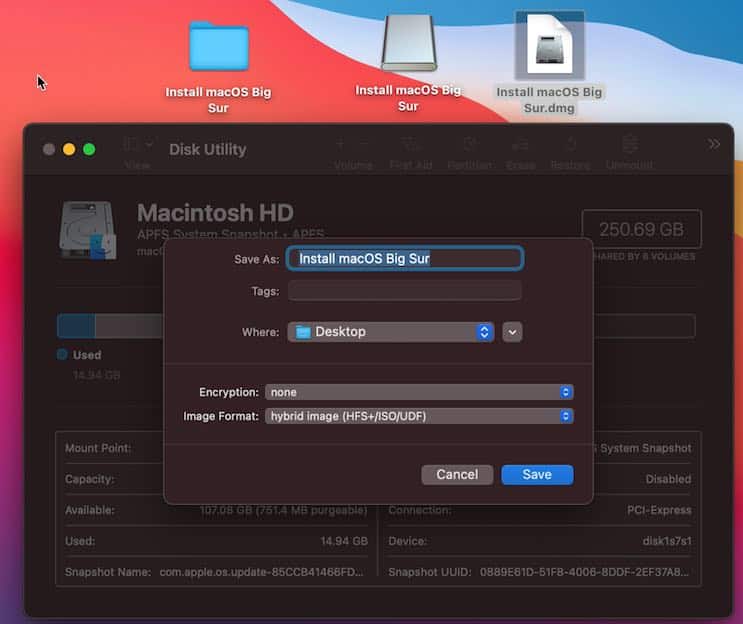Select the Install macOS Big Sur drive icon
Image resolution: width=743 pixels, height=624 pixels.
(409, 43)
